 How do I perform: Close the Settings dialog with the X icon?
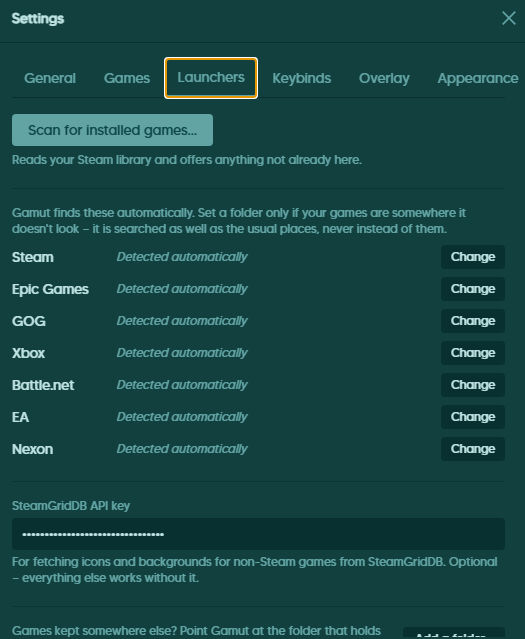(x=509, y=18)
